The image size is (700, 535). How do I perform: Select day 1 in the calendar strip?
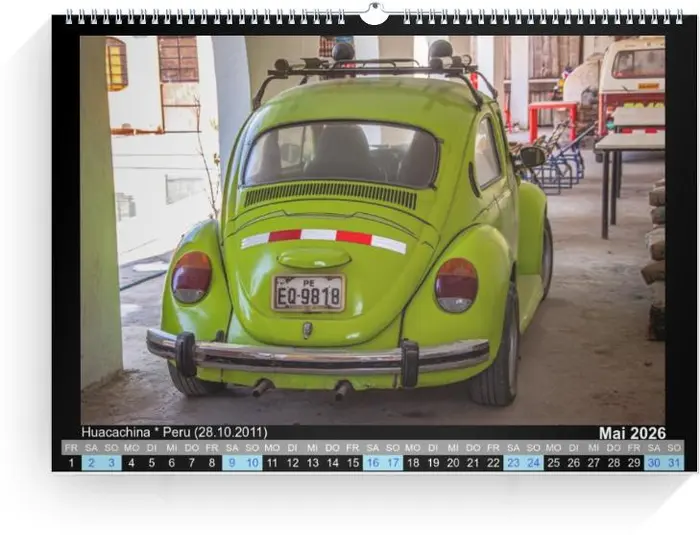tap(71, 463)
